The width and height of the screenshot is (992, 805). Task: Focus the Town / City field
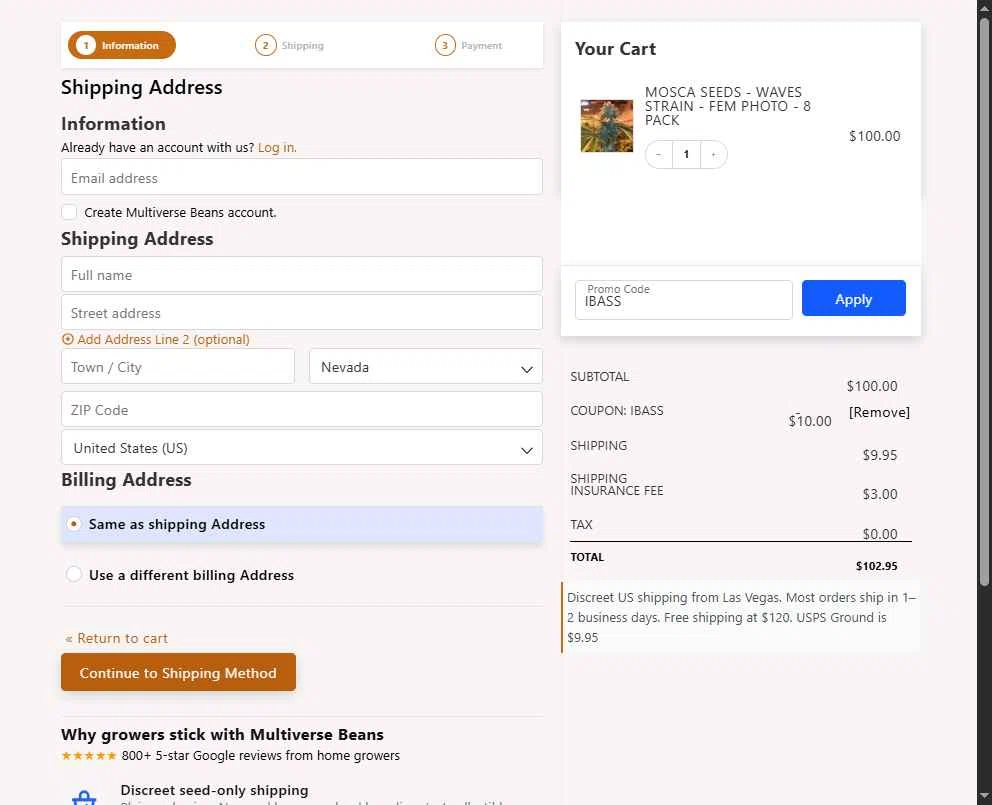point(178,366)
